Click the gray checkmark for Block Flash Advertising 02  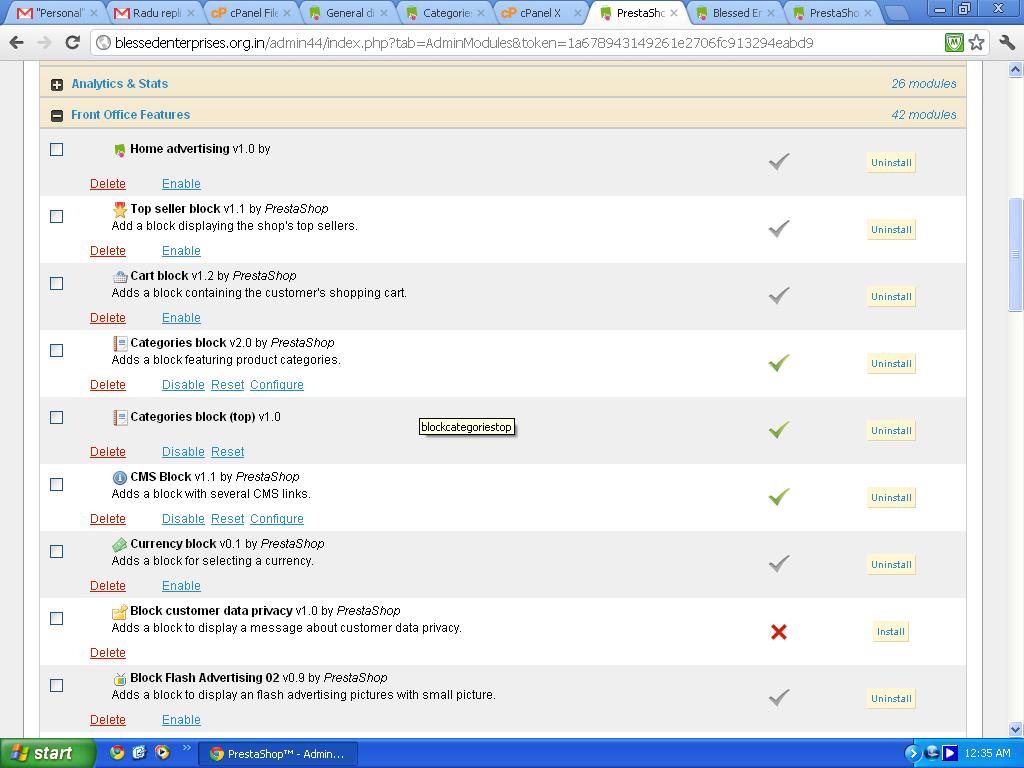click(779, 697)
